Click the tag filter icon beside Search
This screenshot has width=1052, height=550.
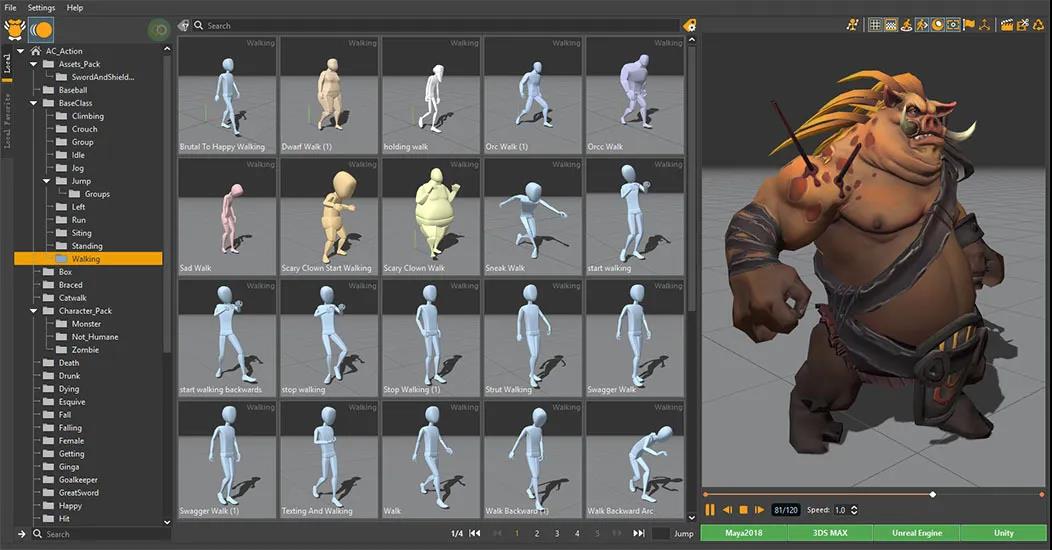(184, 25)
